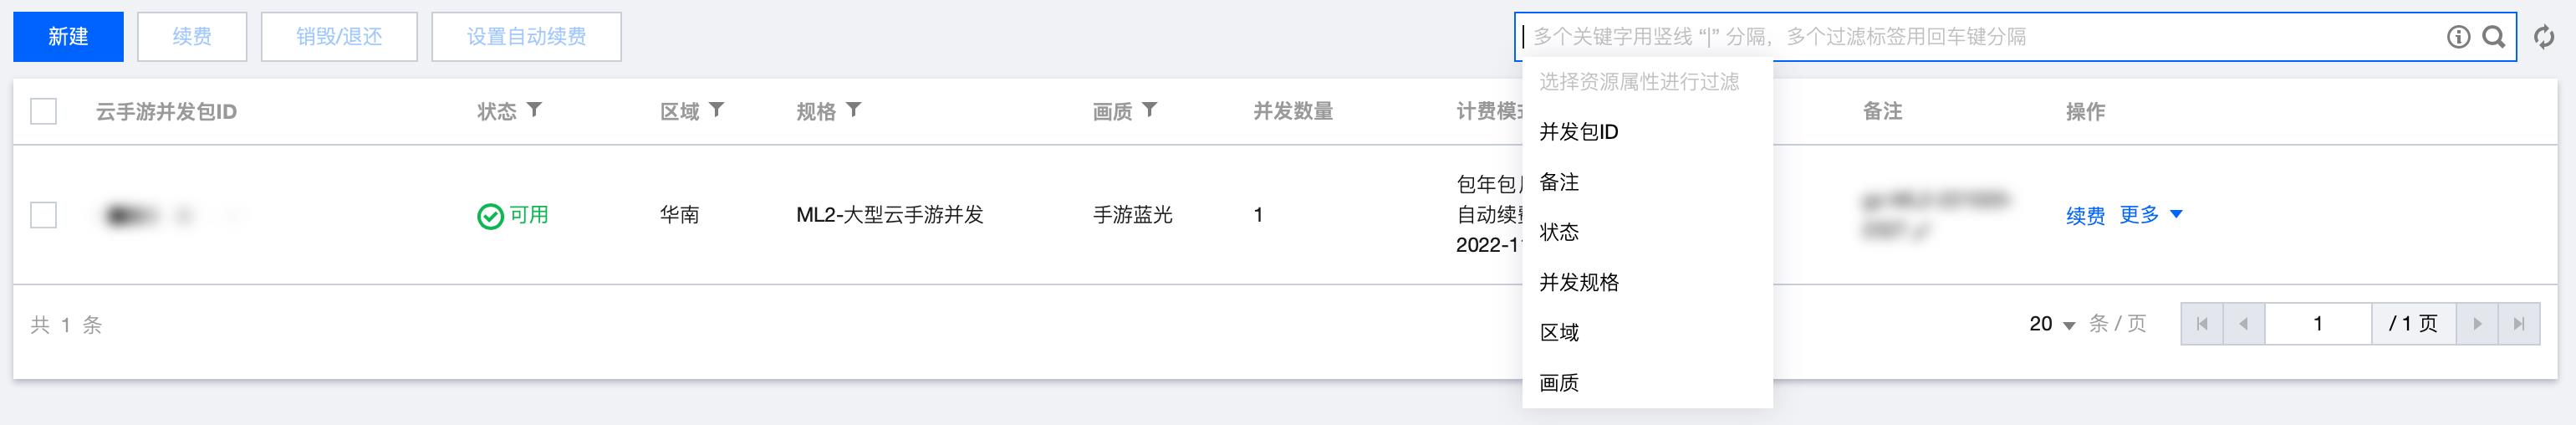This screenshot has width=2576, height=425.
Task: Go to the last page icon
Action: [x=2519, y=324]
